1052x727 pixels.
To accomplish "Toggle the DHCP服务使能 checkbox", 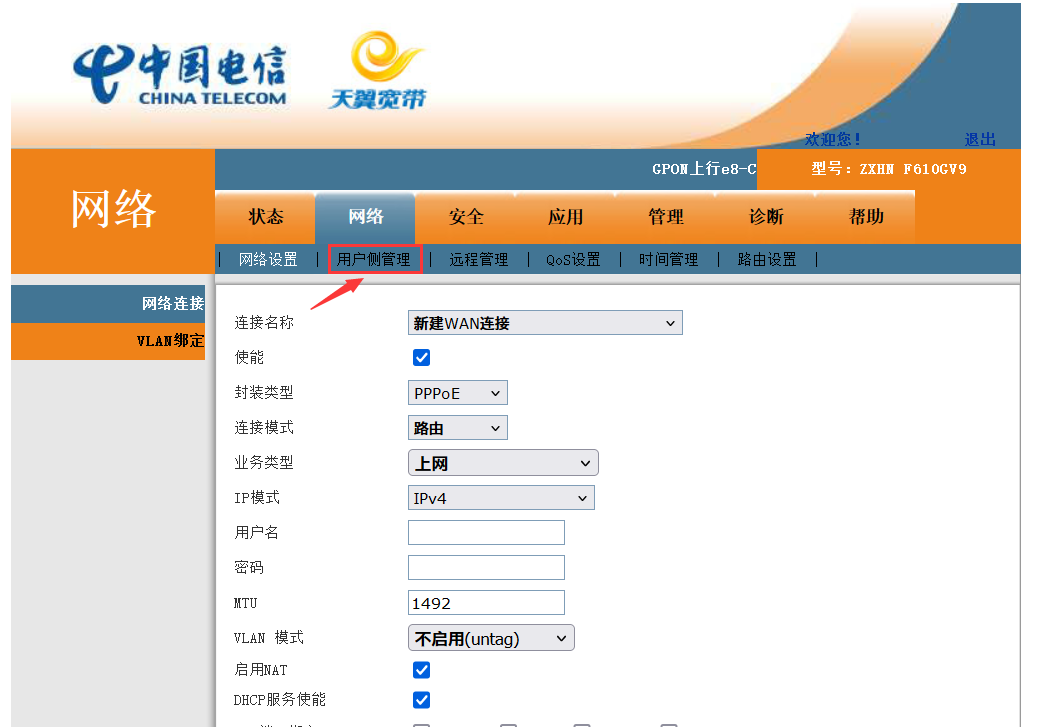I will [421, 700].
